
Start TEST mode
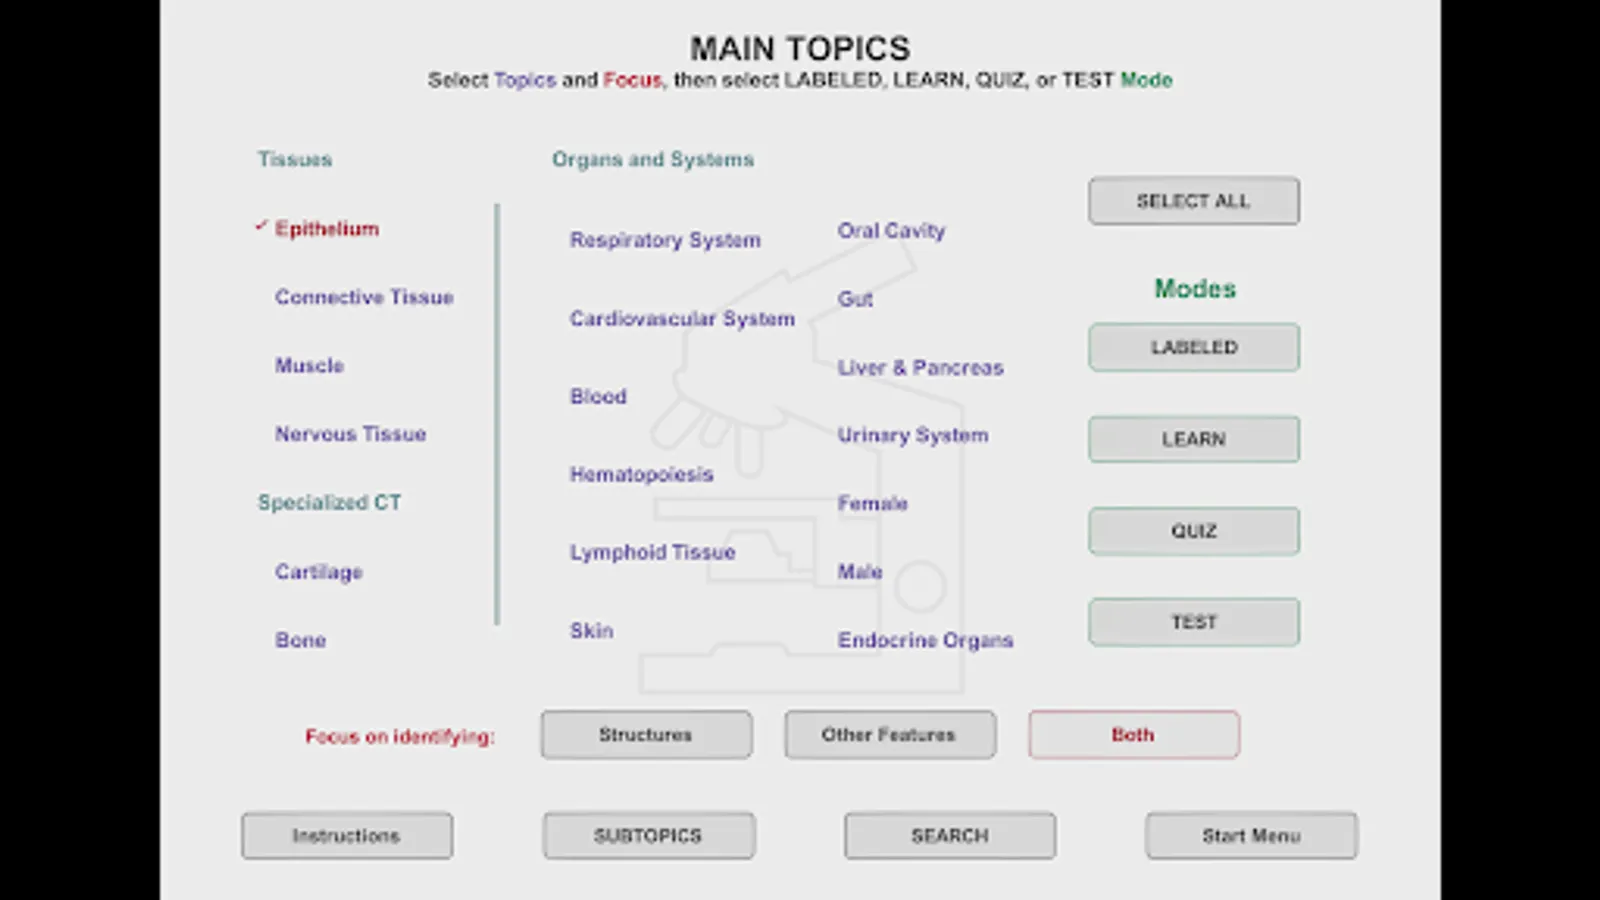click(1194, 622)
